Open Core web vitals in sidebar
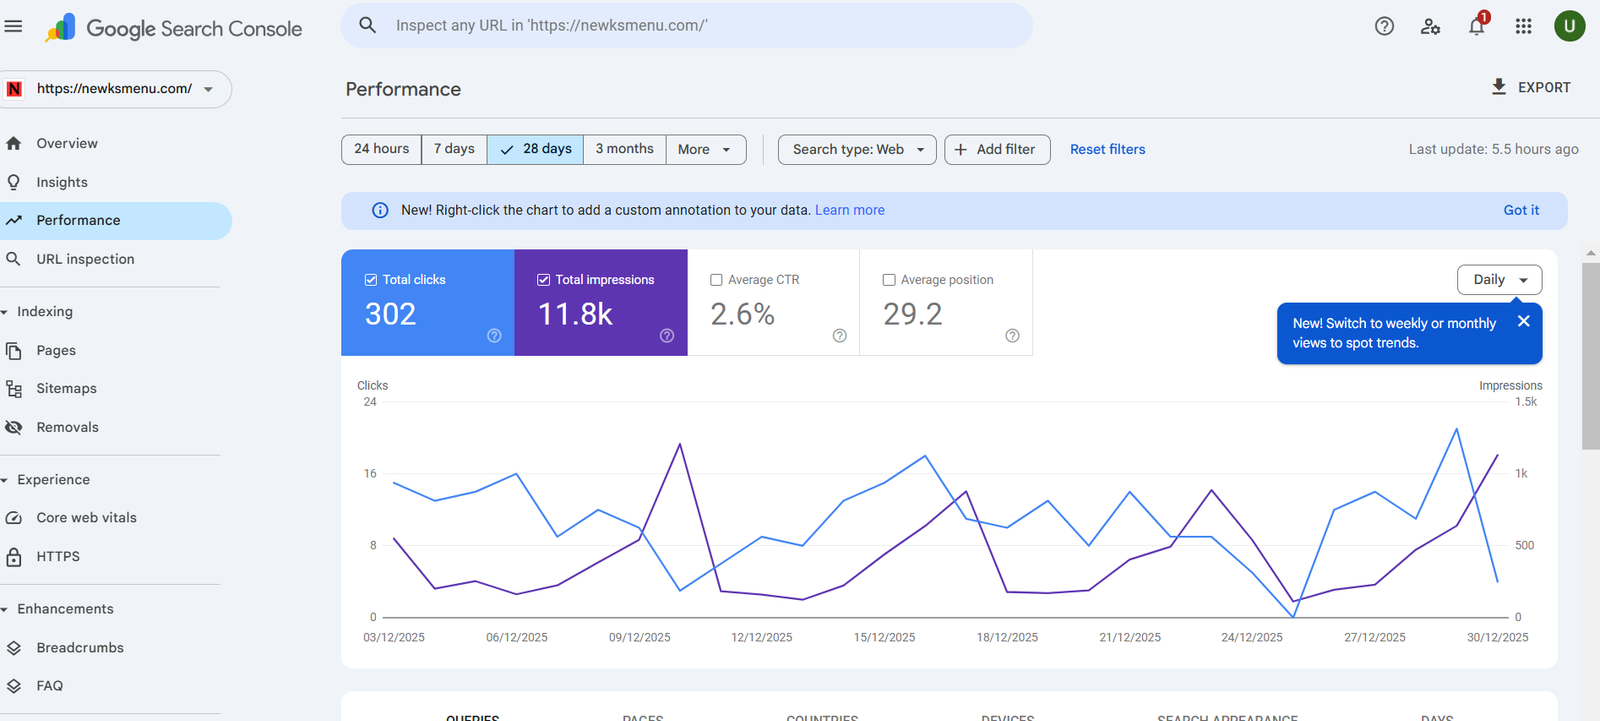This screenshot has height=721, width=1600. (87, 518)
